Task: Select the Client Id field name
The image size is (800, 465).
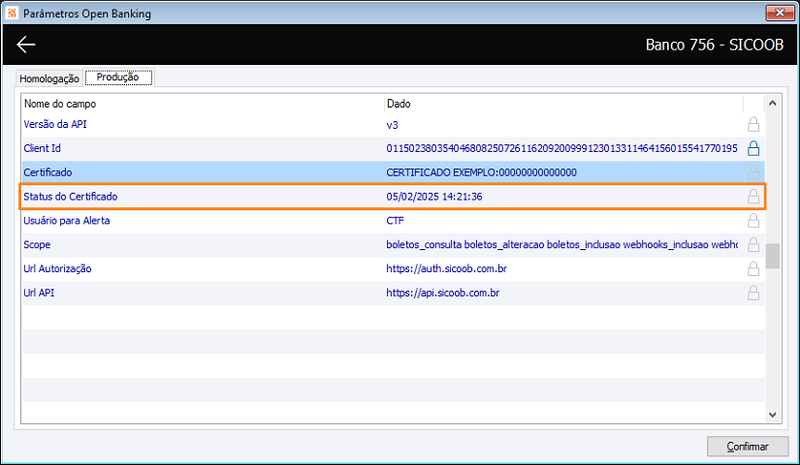Action: [x=42, y=149]
